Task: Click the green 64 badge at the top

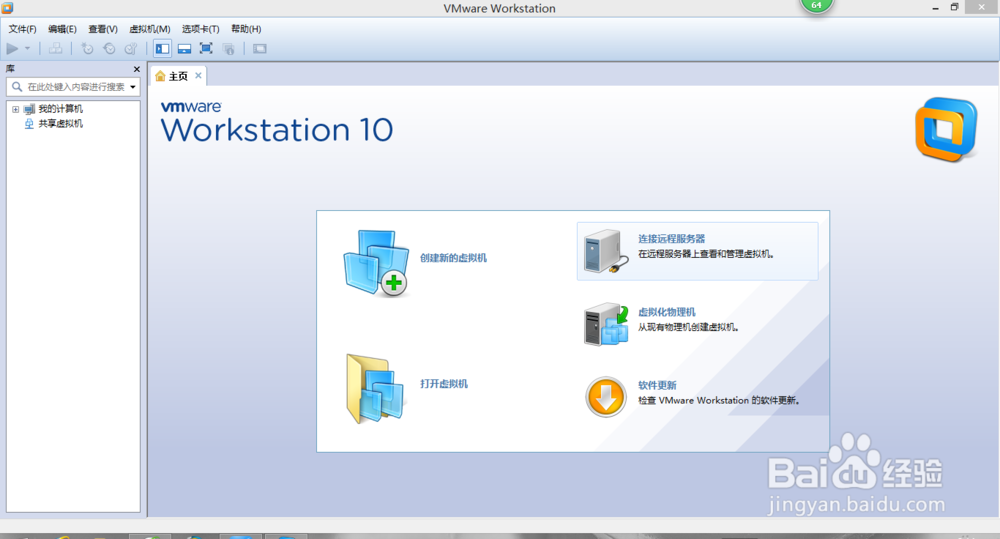Action: click(816, 5)
